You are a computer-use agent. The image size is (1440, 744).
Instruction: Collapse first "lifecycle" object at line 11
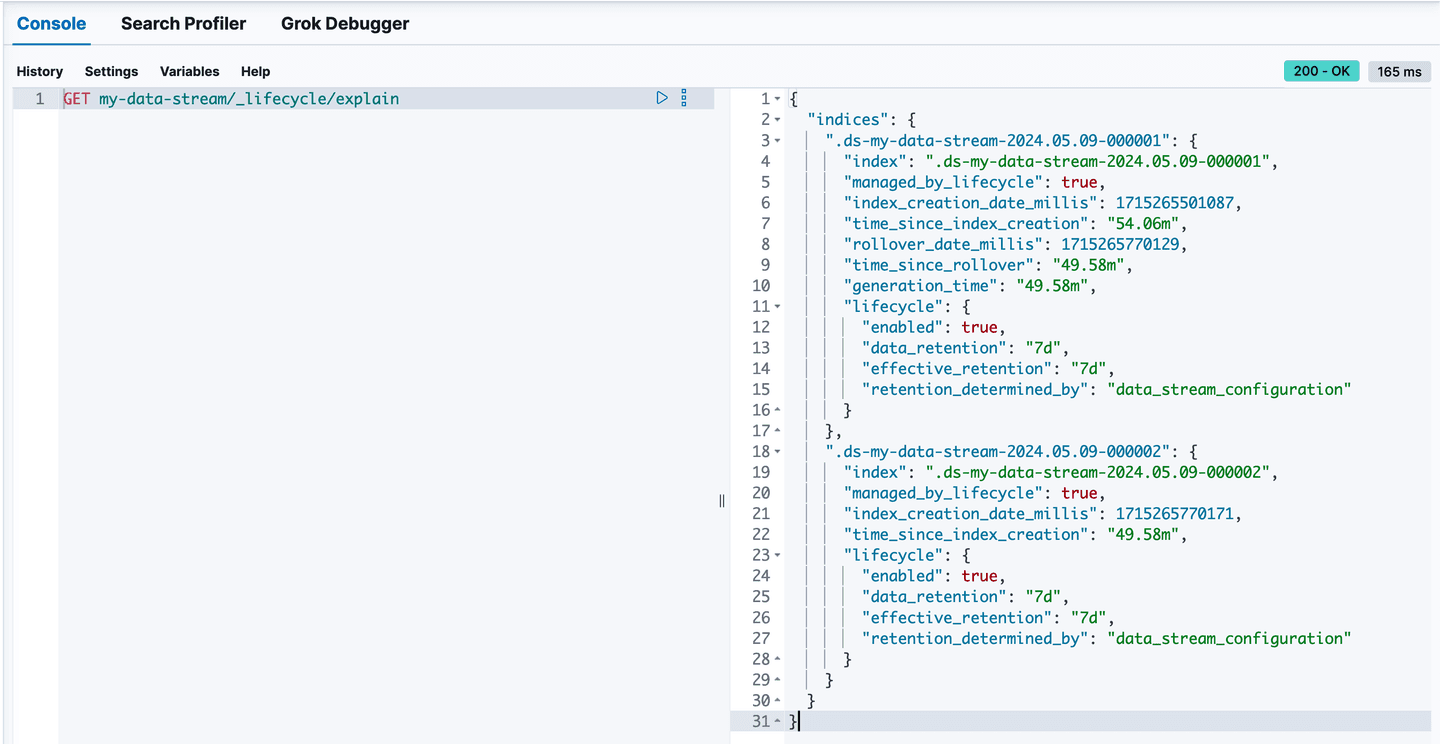pos(778,307)
